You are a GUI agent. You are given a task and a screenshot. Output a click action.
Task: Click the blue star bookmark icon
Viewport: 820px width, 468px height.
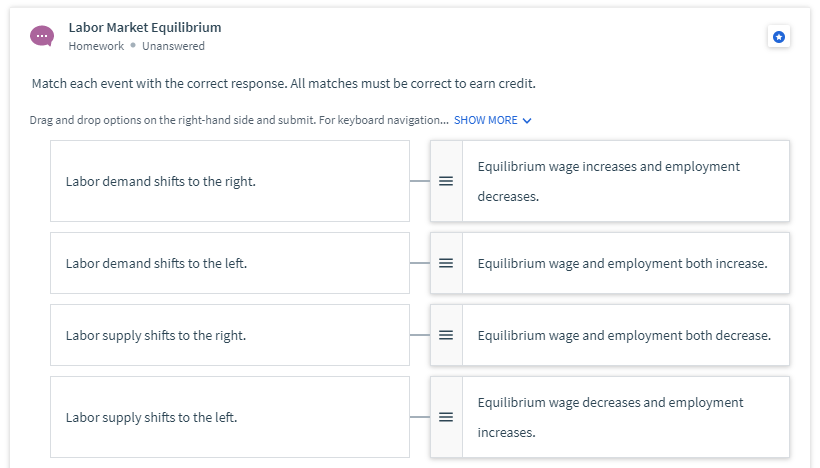[779, 37]
